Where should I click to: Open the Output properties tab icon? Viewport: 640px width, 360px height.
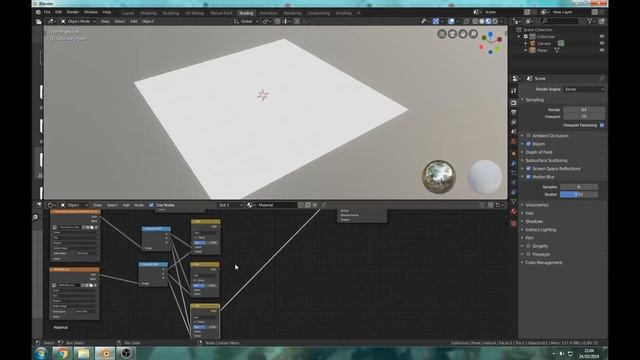point(513,113)
